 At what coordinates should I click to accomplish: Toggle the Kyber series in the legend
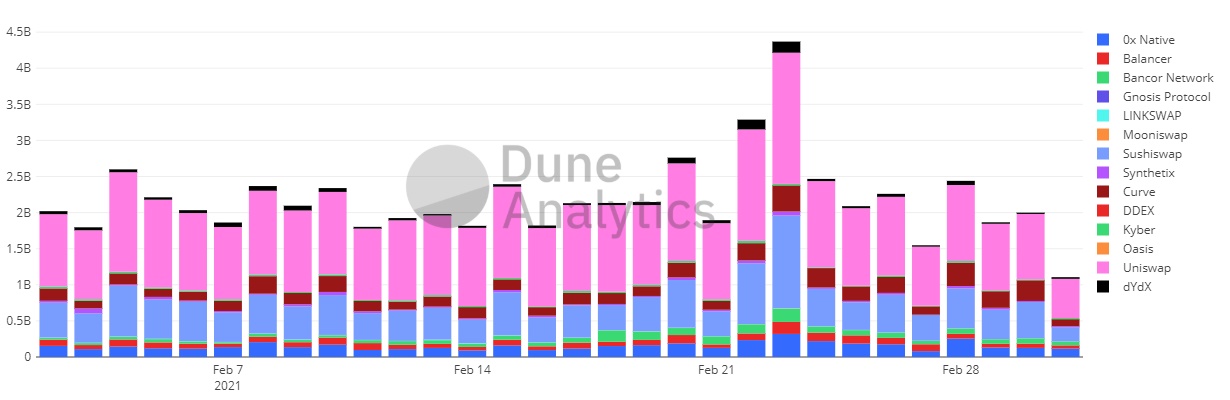(1140, 230)
